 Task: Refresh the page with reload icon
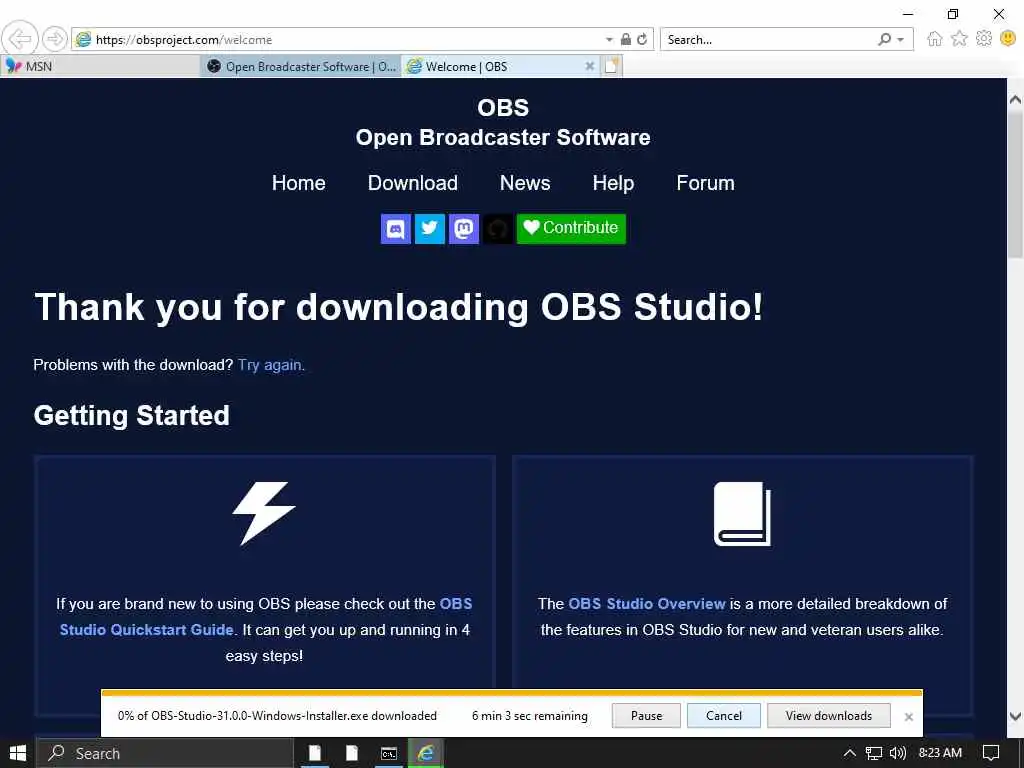pyautogui.click(x=642, y=39)
